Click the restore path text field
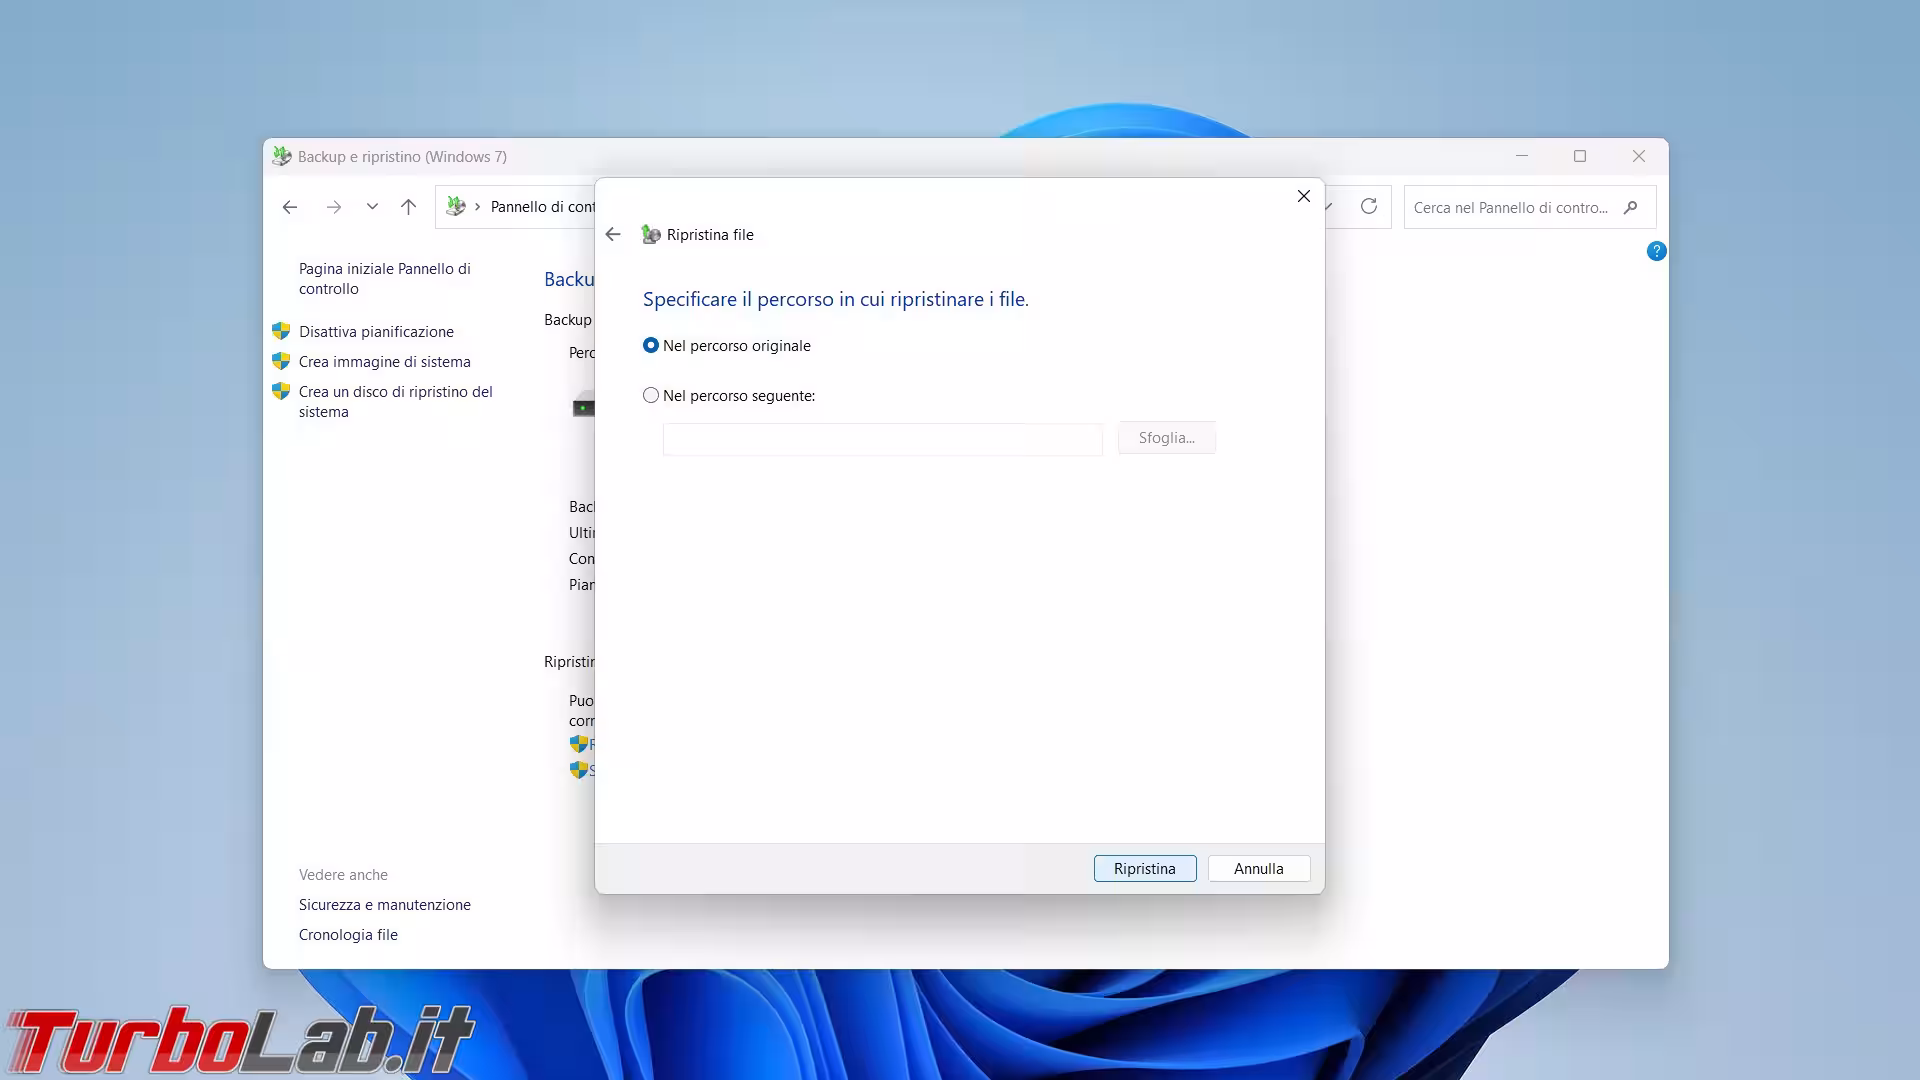The width and height of the screenshot is (1920, 1080). click(882, 439)
